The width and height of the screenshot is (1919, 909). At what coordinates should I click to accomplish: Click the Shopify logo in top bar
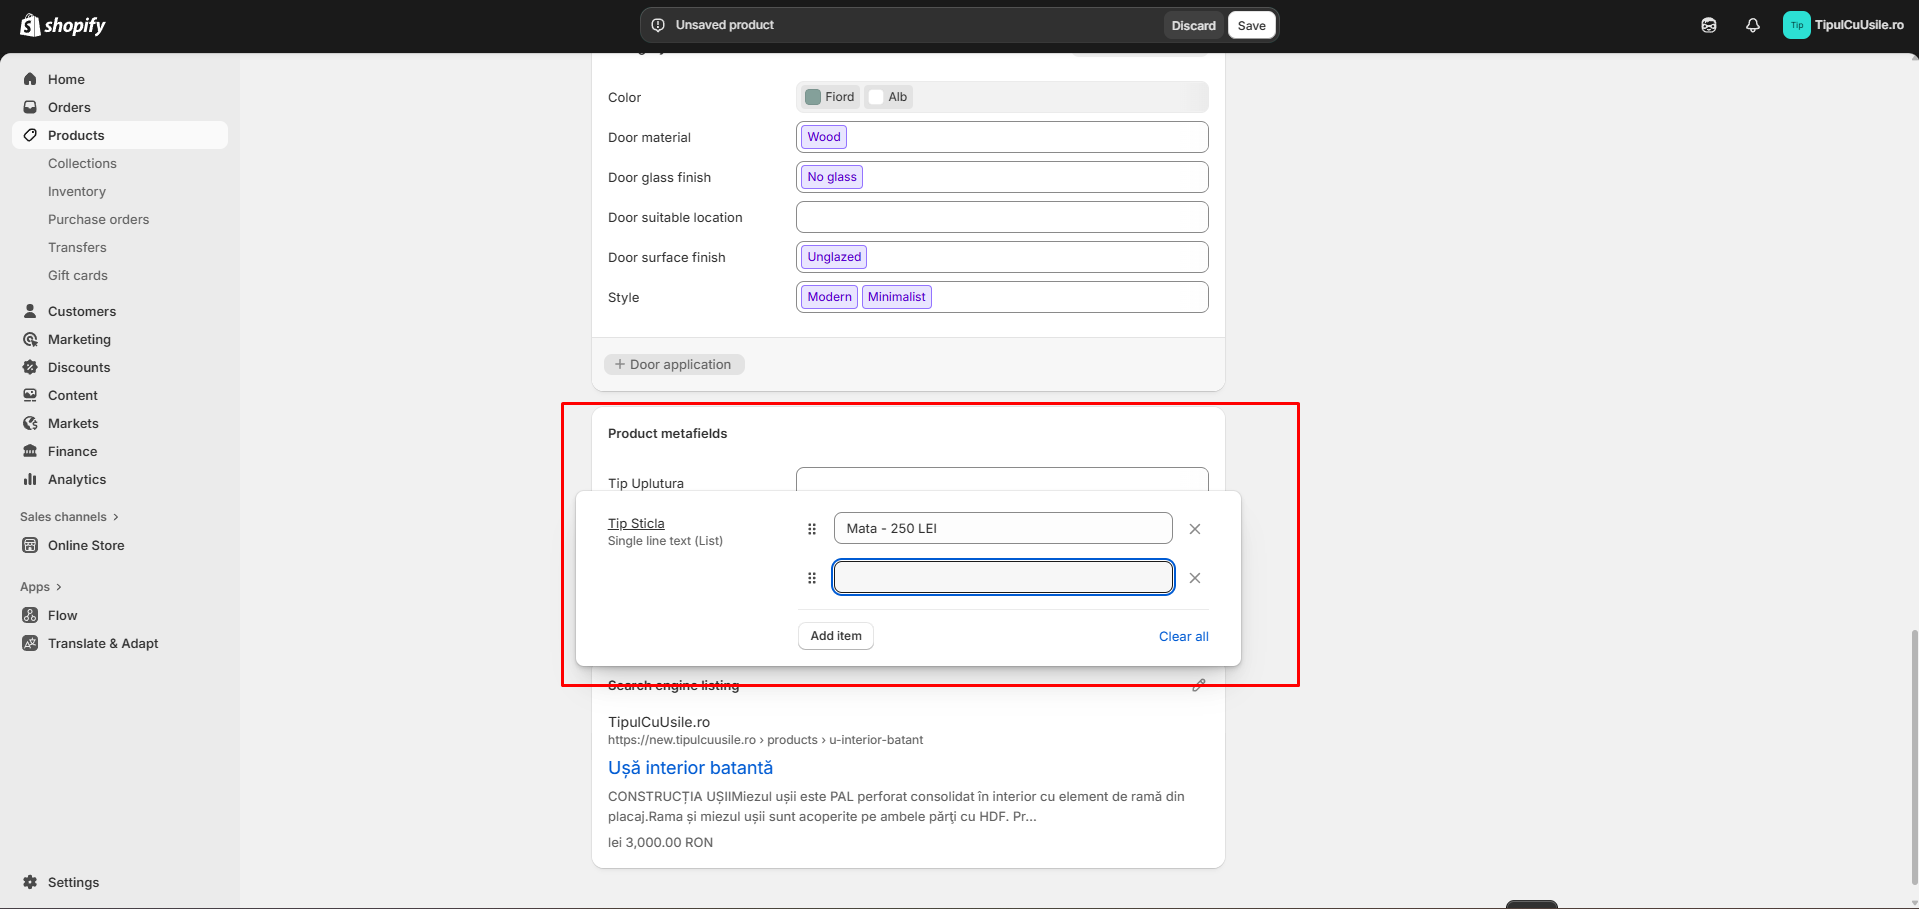(63, 25)
